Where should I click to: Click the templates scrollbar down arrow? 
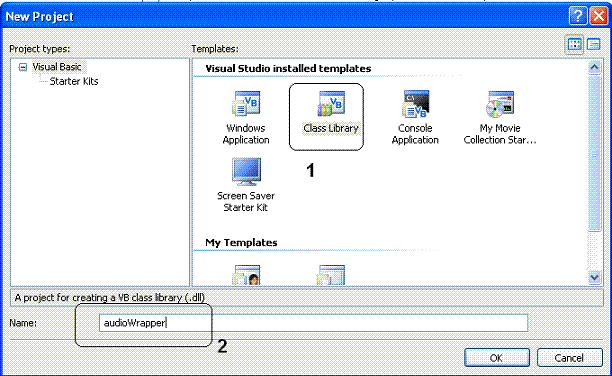click(x=594, y=278)
